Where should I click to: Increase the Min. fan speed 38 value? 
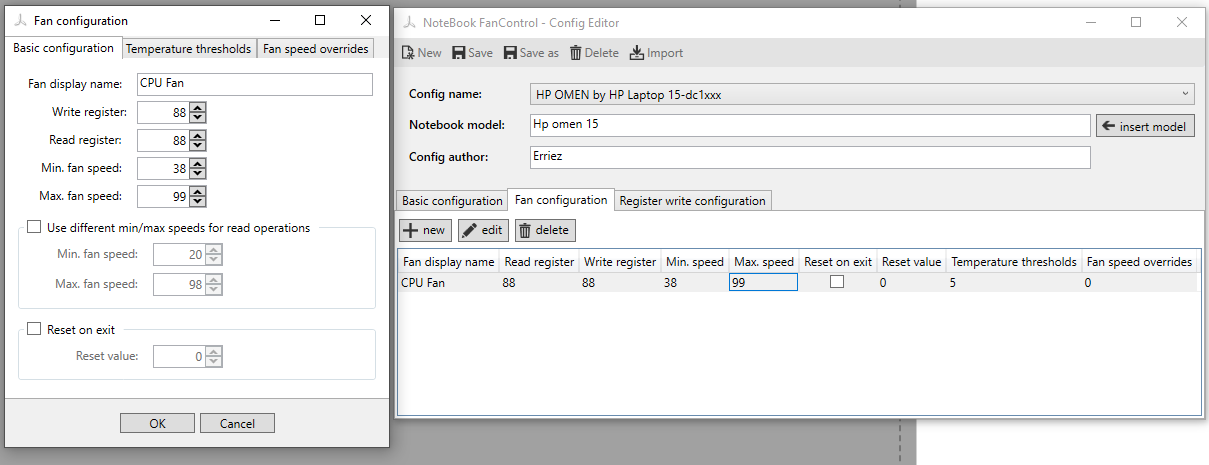(198, 163)
